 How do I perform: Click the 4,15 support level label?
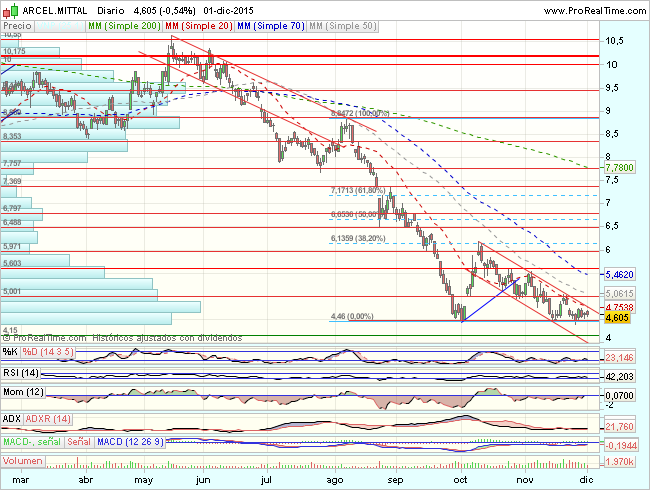pos(10,330)
